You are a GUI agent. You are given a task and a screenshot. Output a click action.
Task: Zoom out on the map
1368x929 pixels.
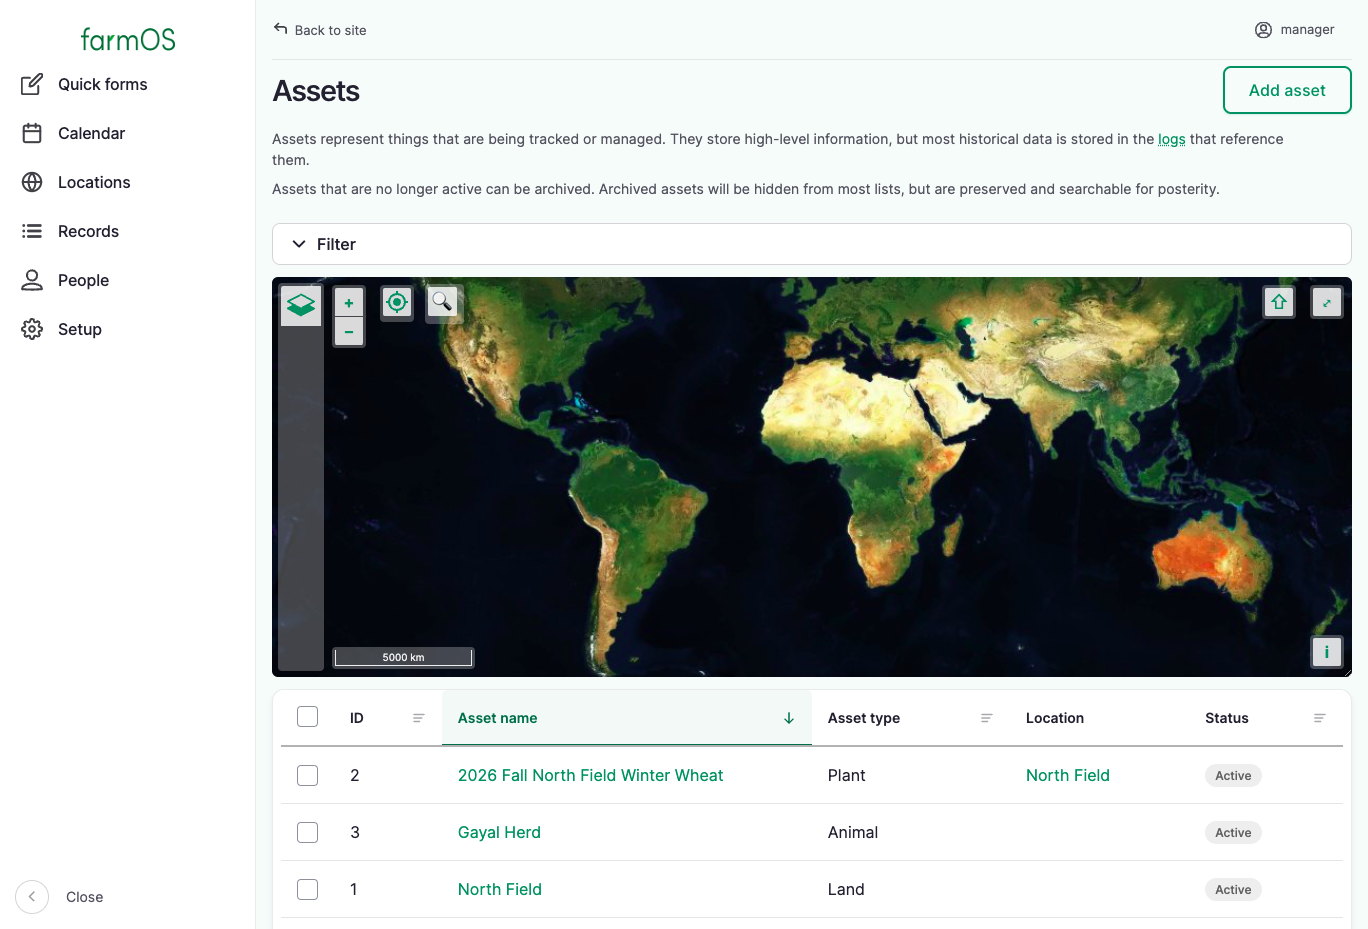(349, 332)
